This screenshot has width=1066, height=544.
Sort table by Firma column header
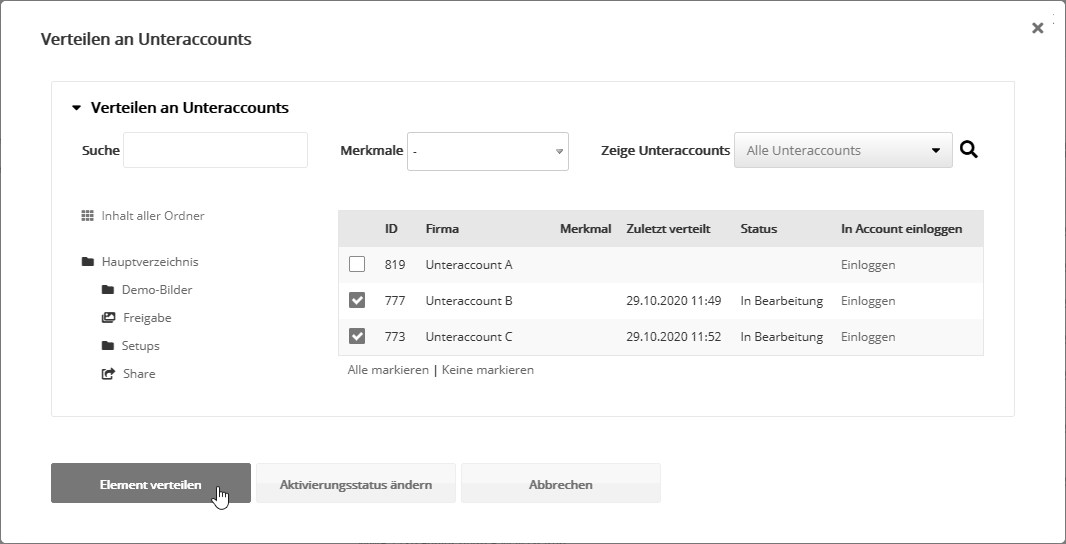442,229
